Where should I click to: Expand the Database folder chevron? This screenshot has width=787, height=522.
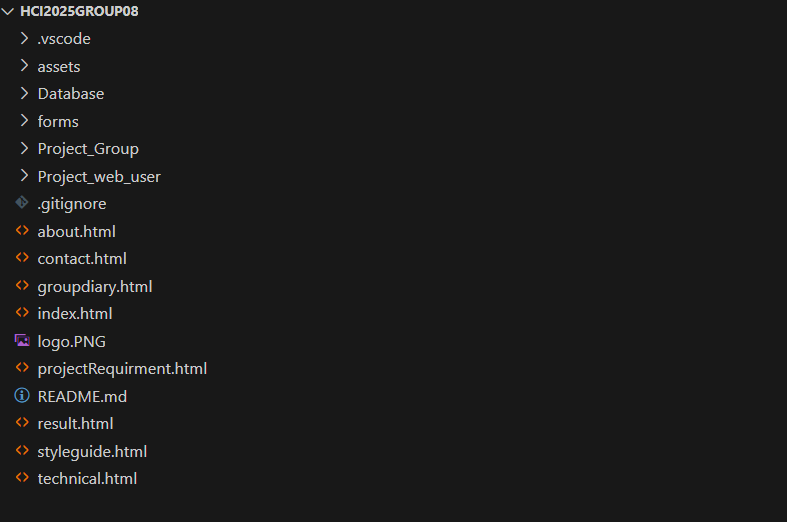coord(25,93)
